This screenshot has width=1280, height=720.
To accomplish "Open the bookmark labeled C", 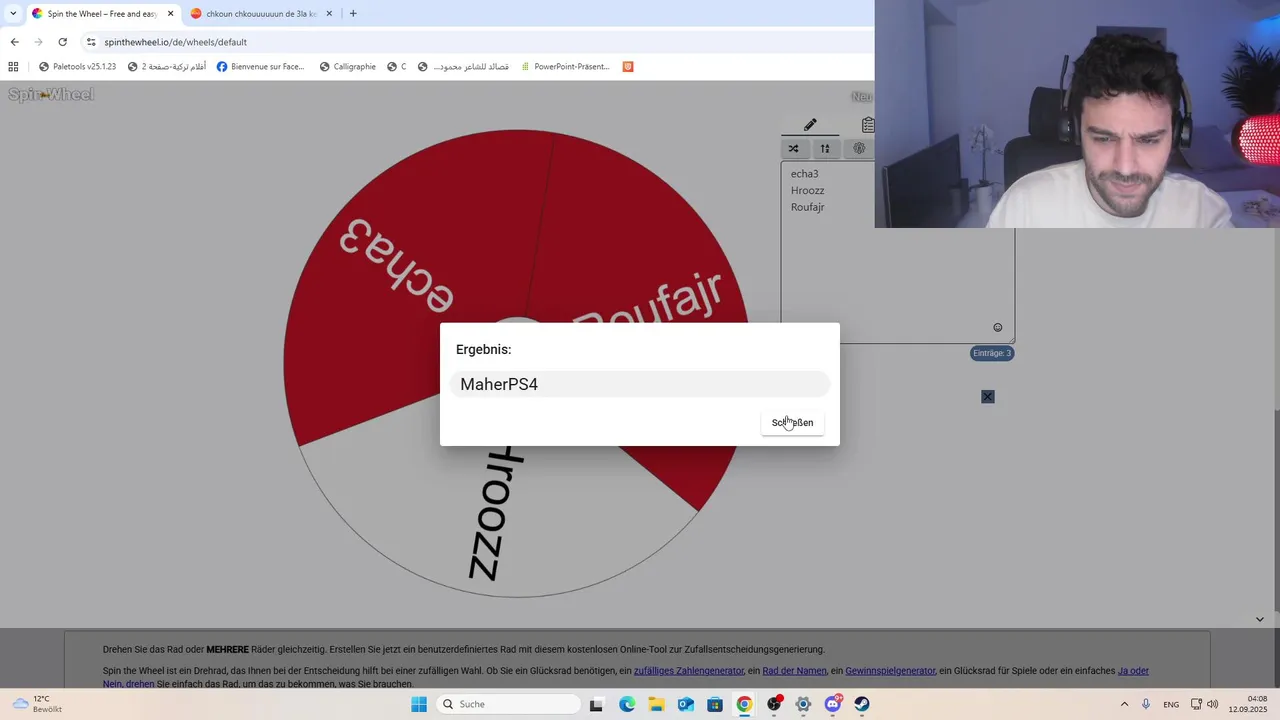I will point(397,67).
